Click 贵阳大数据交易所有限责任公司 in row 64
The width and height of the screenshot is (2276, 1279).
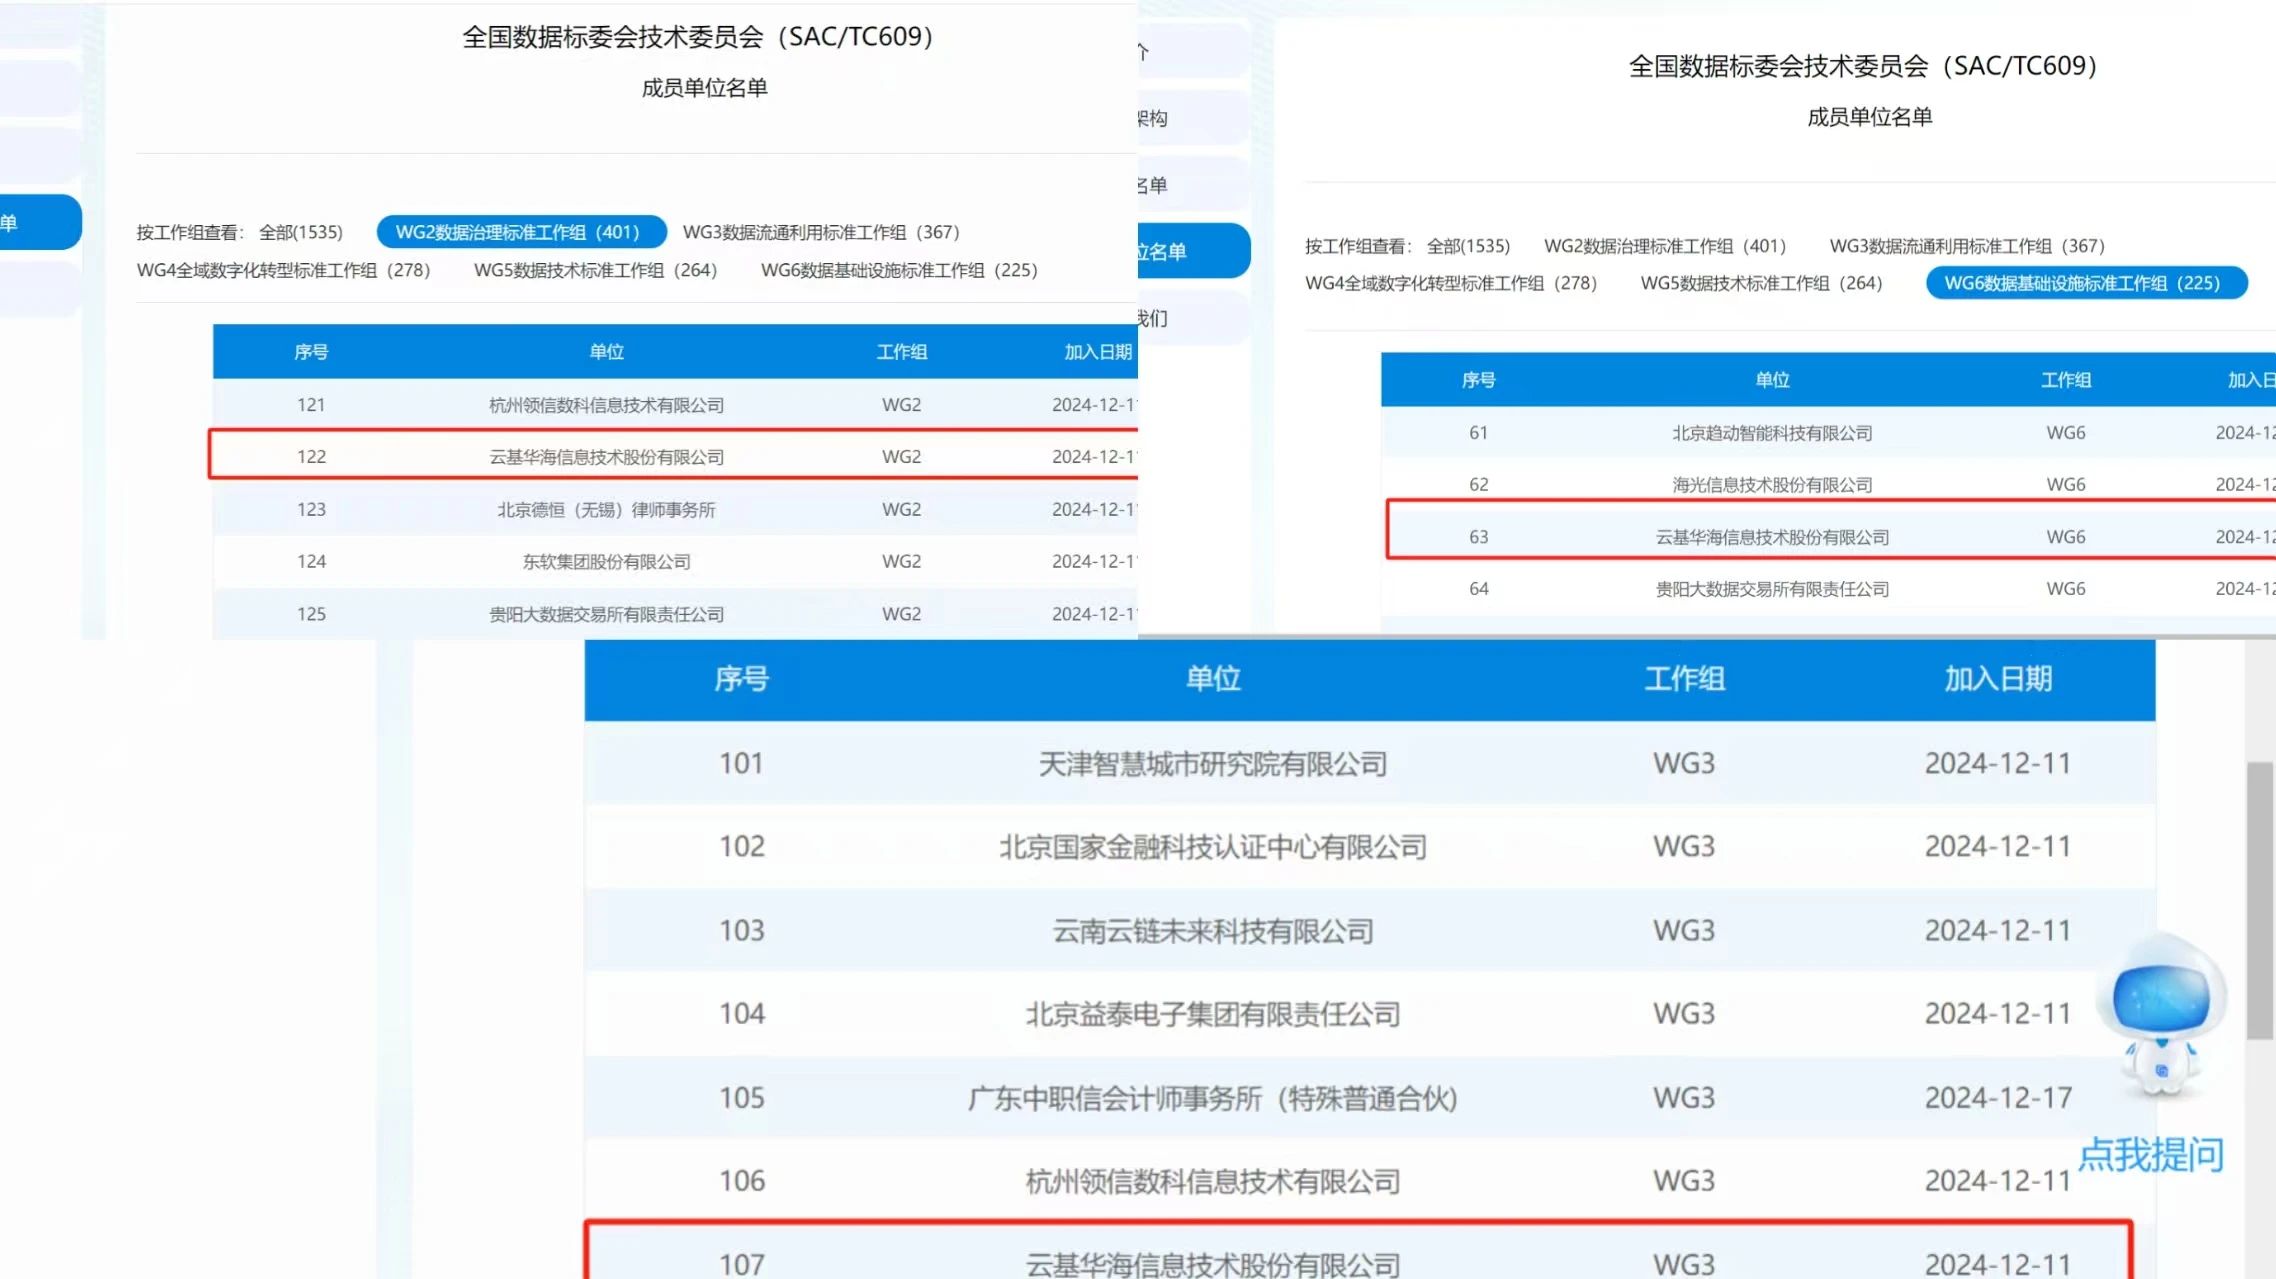coord(1772,589)
